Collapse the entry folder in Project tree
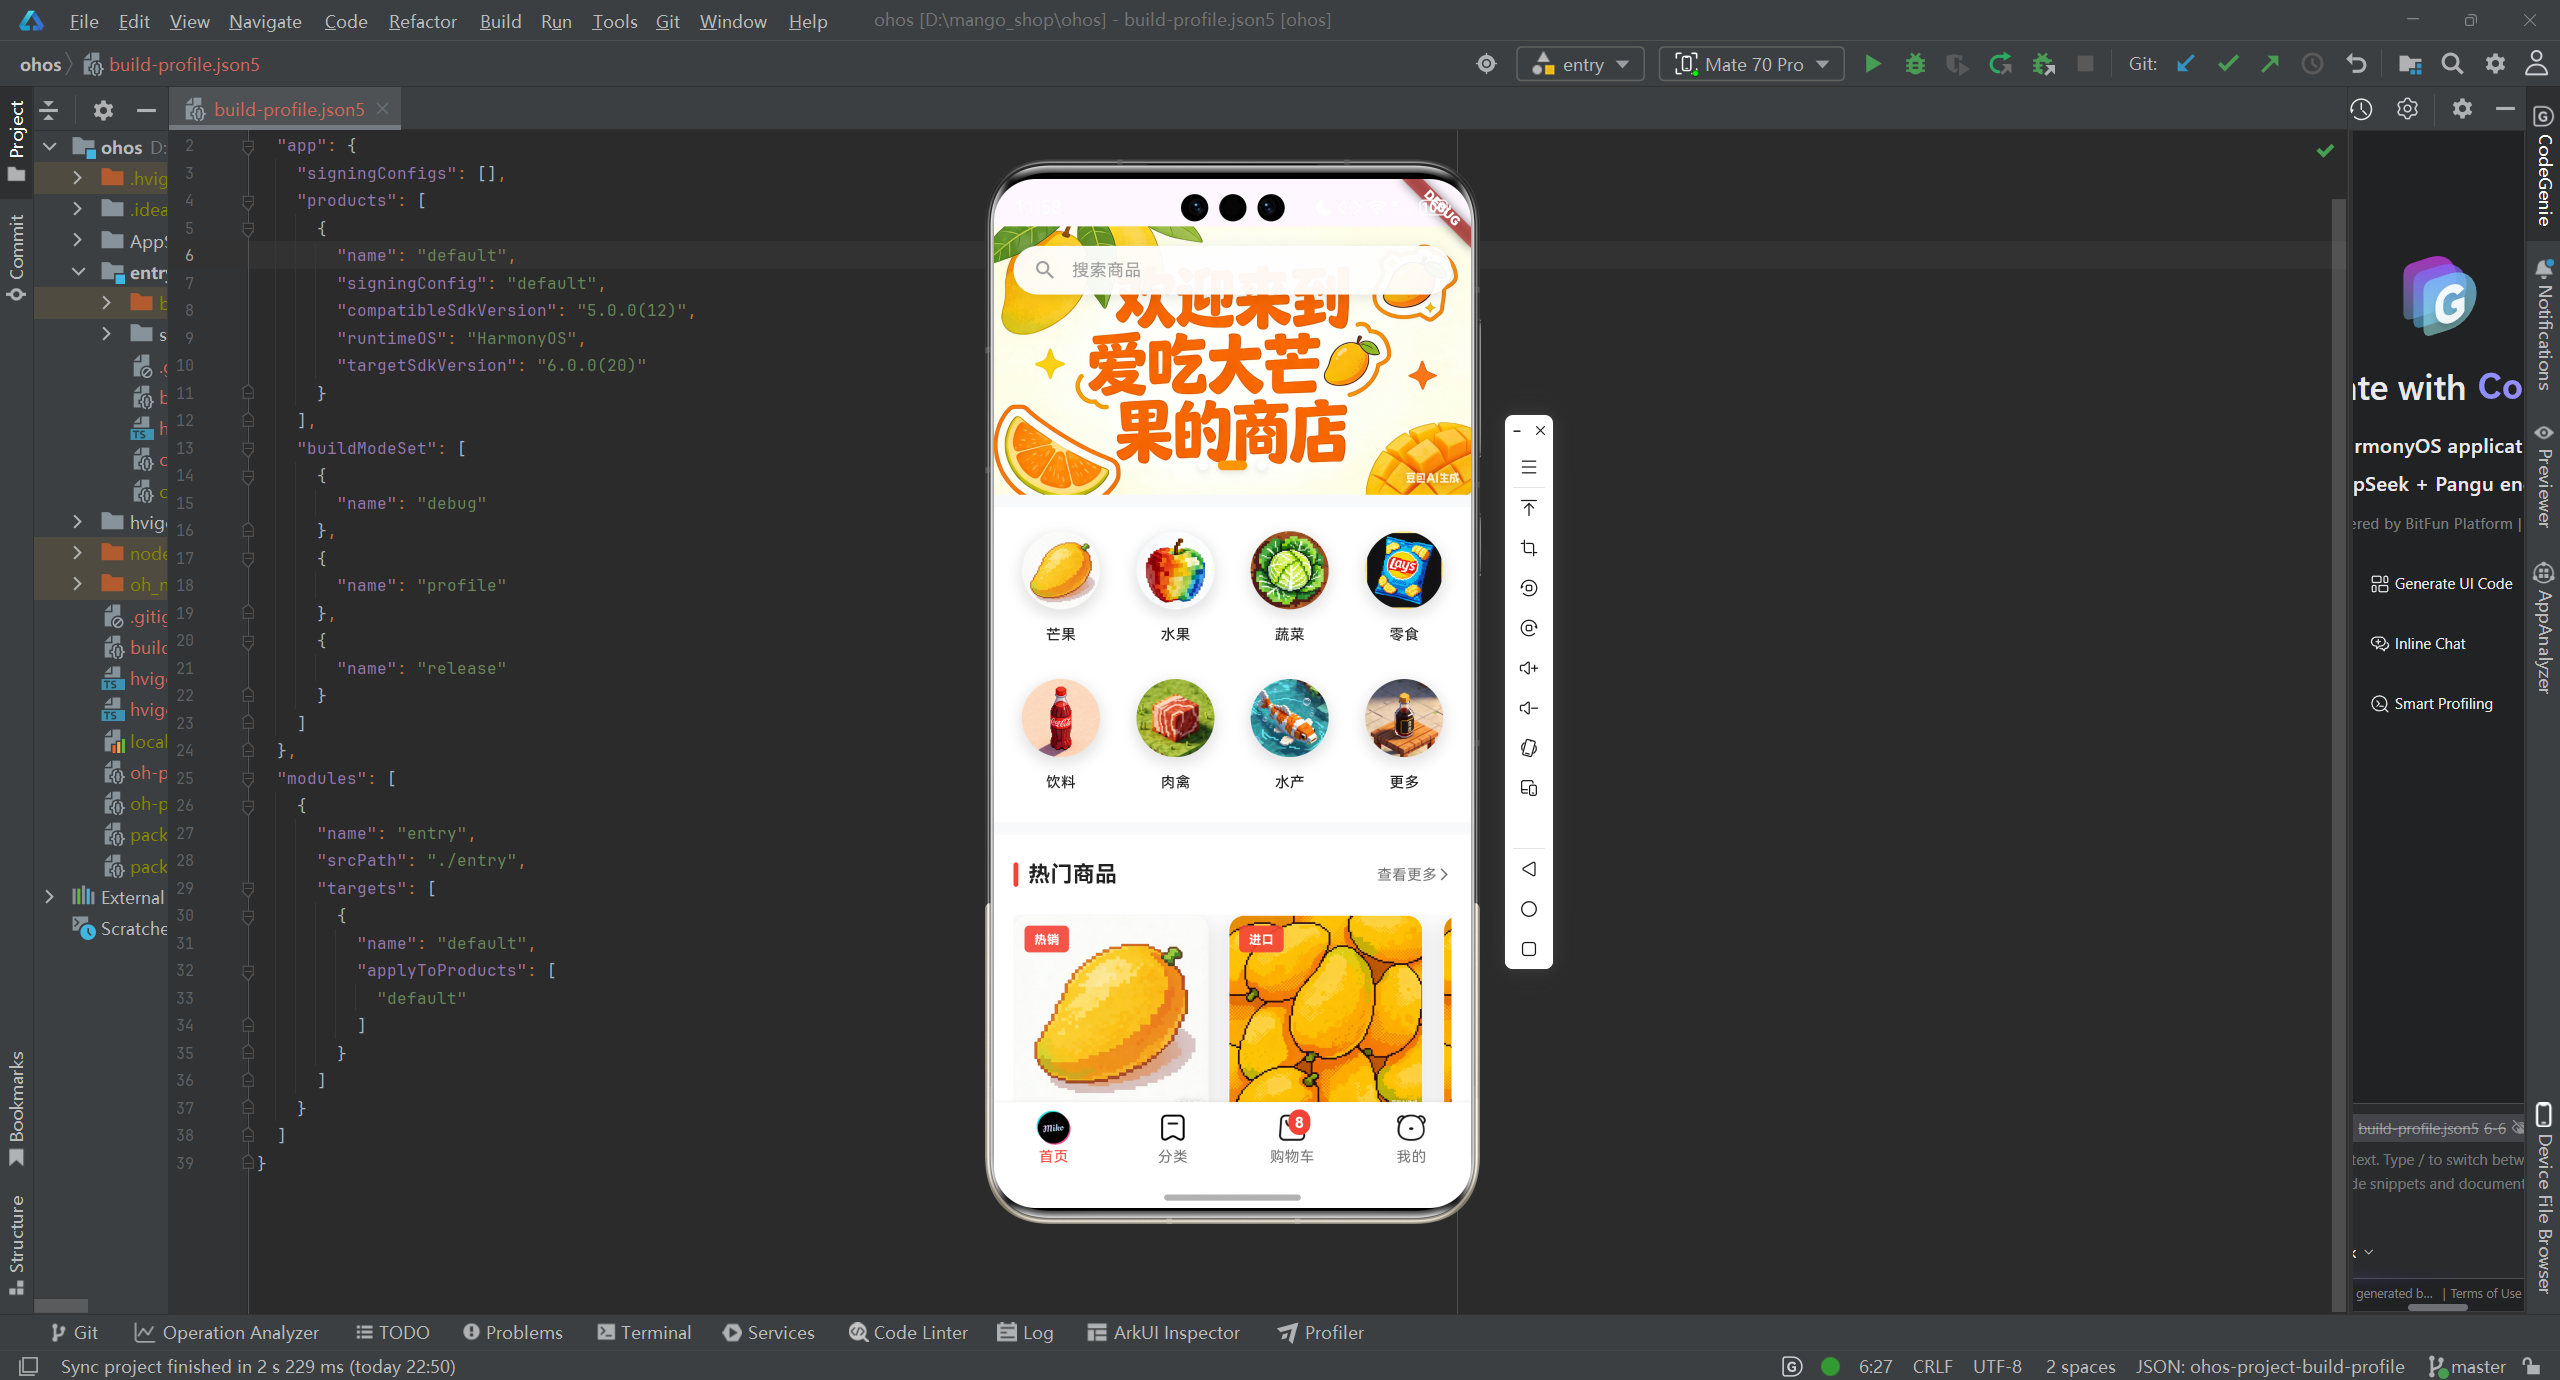Image resolution: width=2560 pixels, height=1380 pixels. [78, 272]
